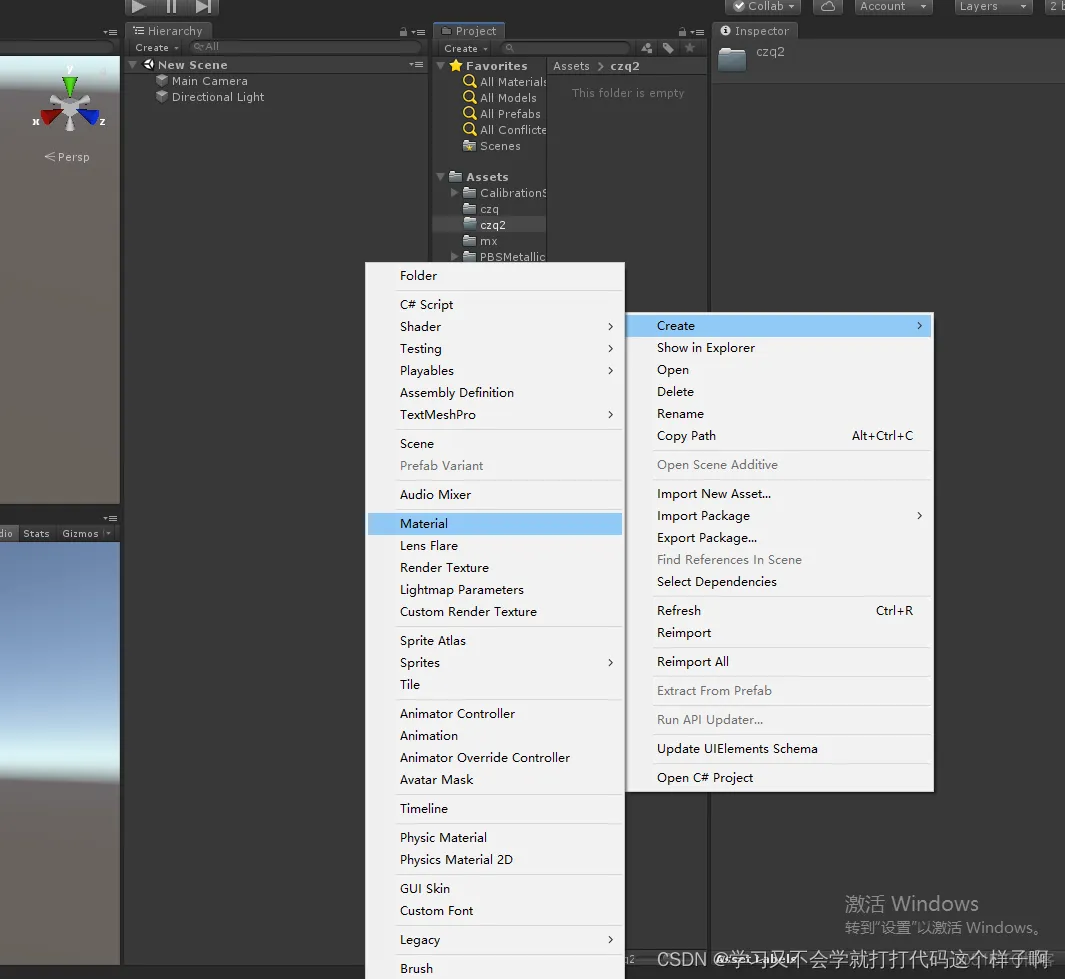Click the Create button in the Project panel
1065x979 pixels.
(x=463, y=48)
